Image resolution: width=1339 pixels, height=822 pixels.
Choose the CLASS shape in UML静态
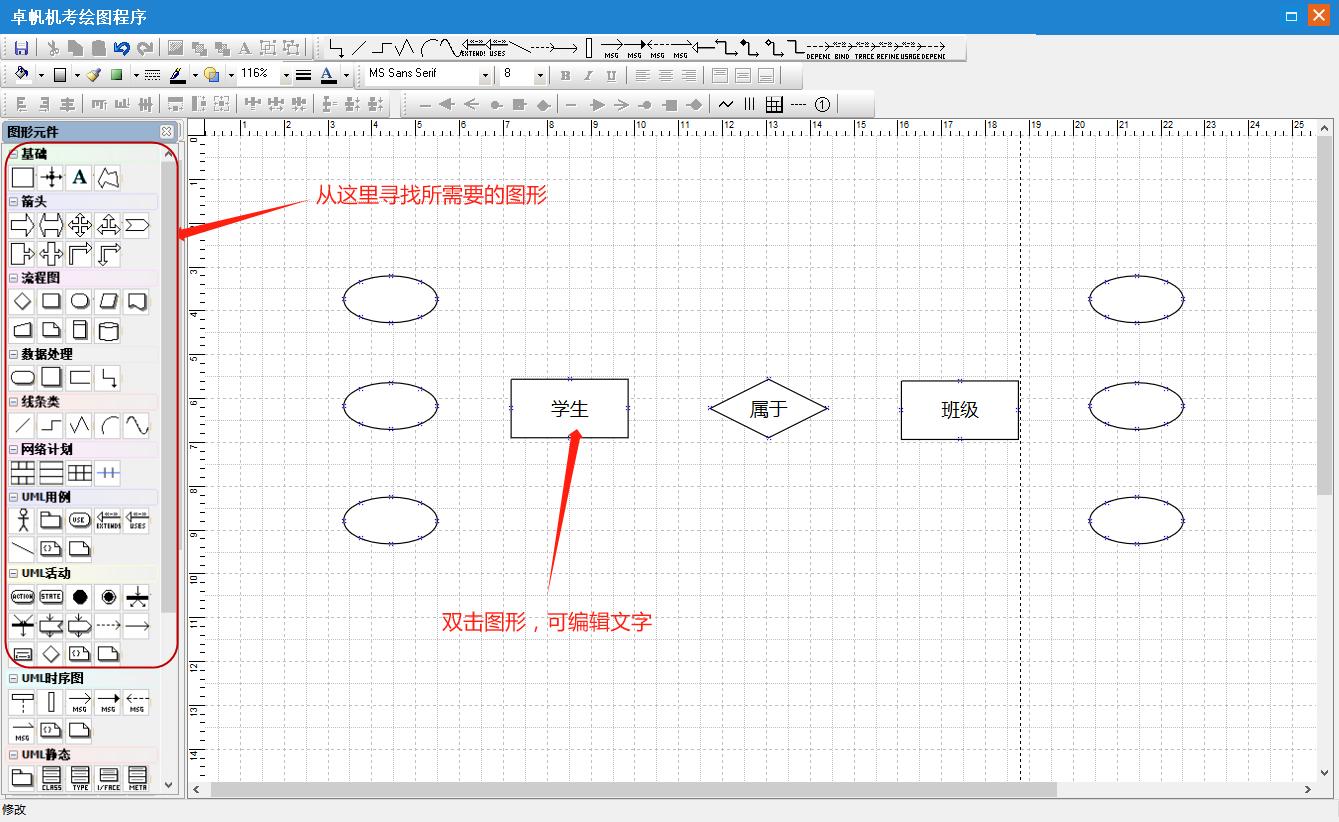51,777
